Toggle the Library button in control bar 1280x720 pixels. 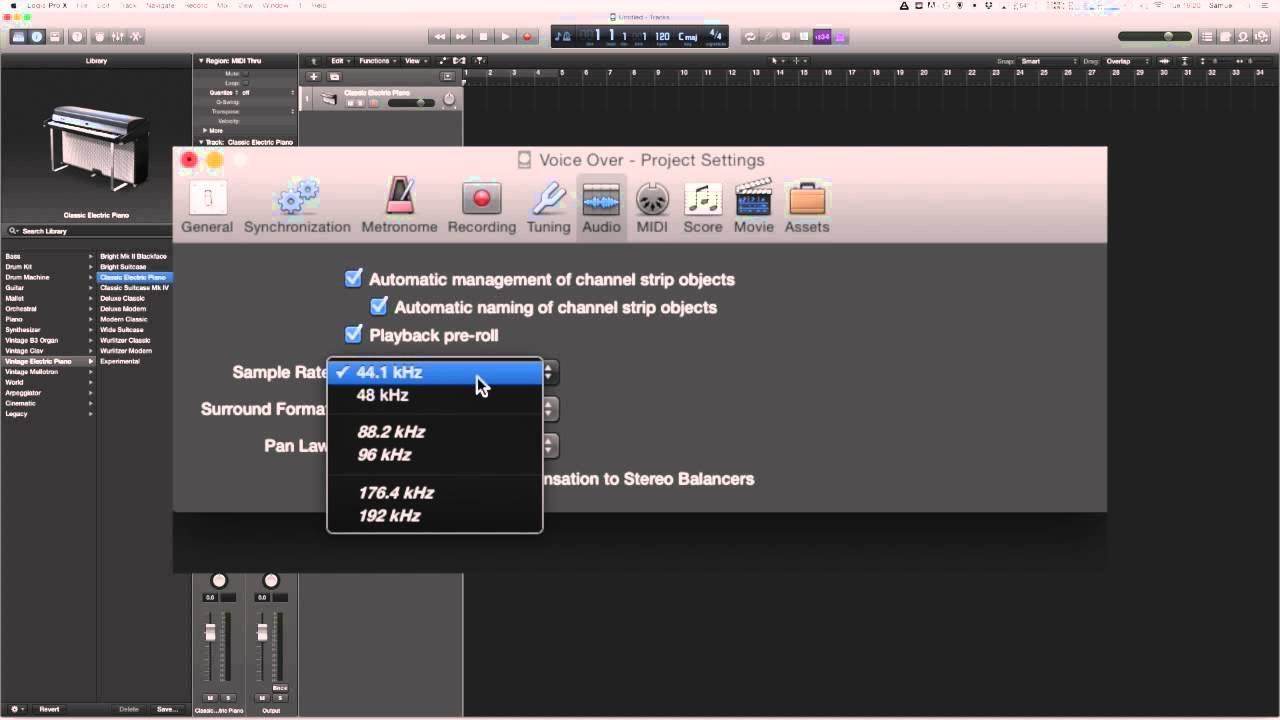click(x=18, y=37)
